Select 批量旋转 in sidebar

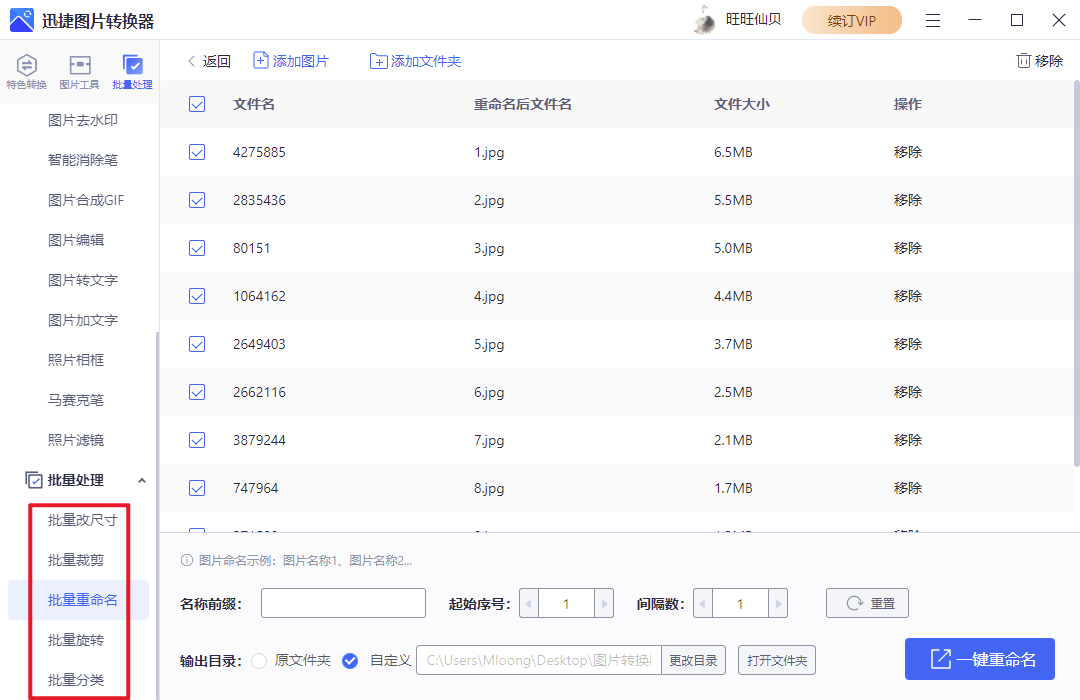tap(76, 640)
